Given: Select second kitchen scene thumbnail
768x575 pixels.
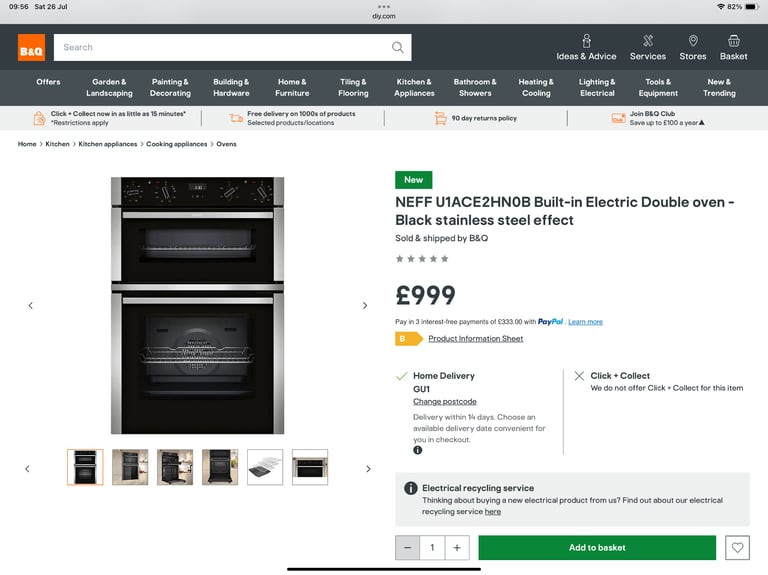Looking at the screenshot, I should pos(130,467).
